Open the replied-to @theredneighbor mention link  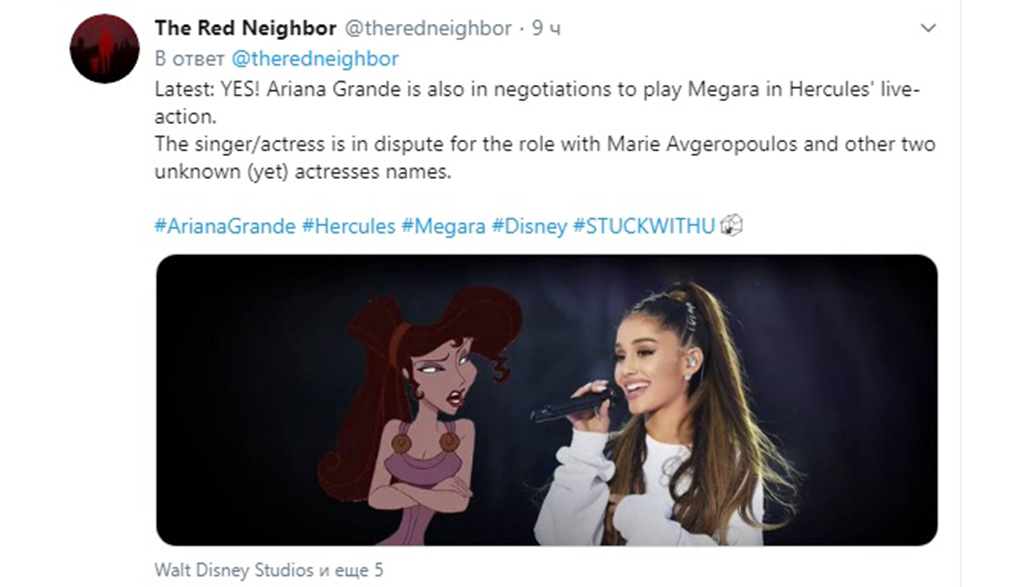(315, 59)
